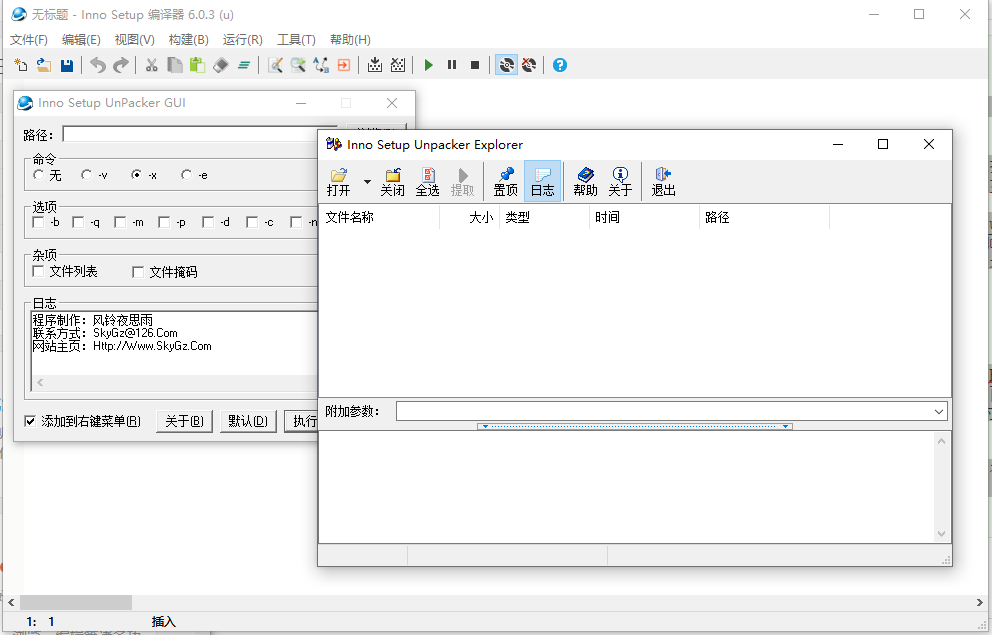Click the 关于 info icon in Explorer toolbar

click(x=620, y=182)
